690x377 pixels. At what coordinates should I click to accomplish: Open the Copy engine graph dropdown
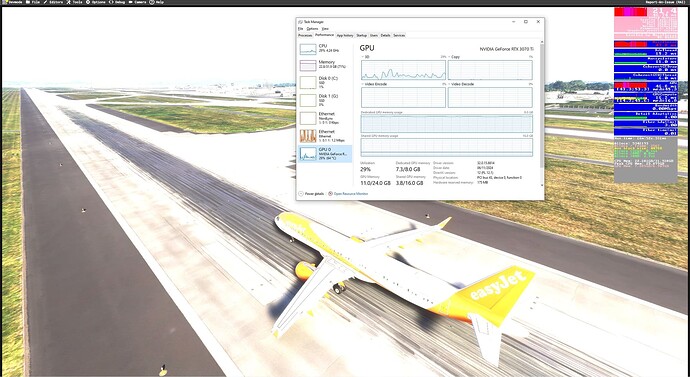(450, 57)
